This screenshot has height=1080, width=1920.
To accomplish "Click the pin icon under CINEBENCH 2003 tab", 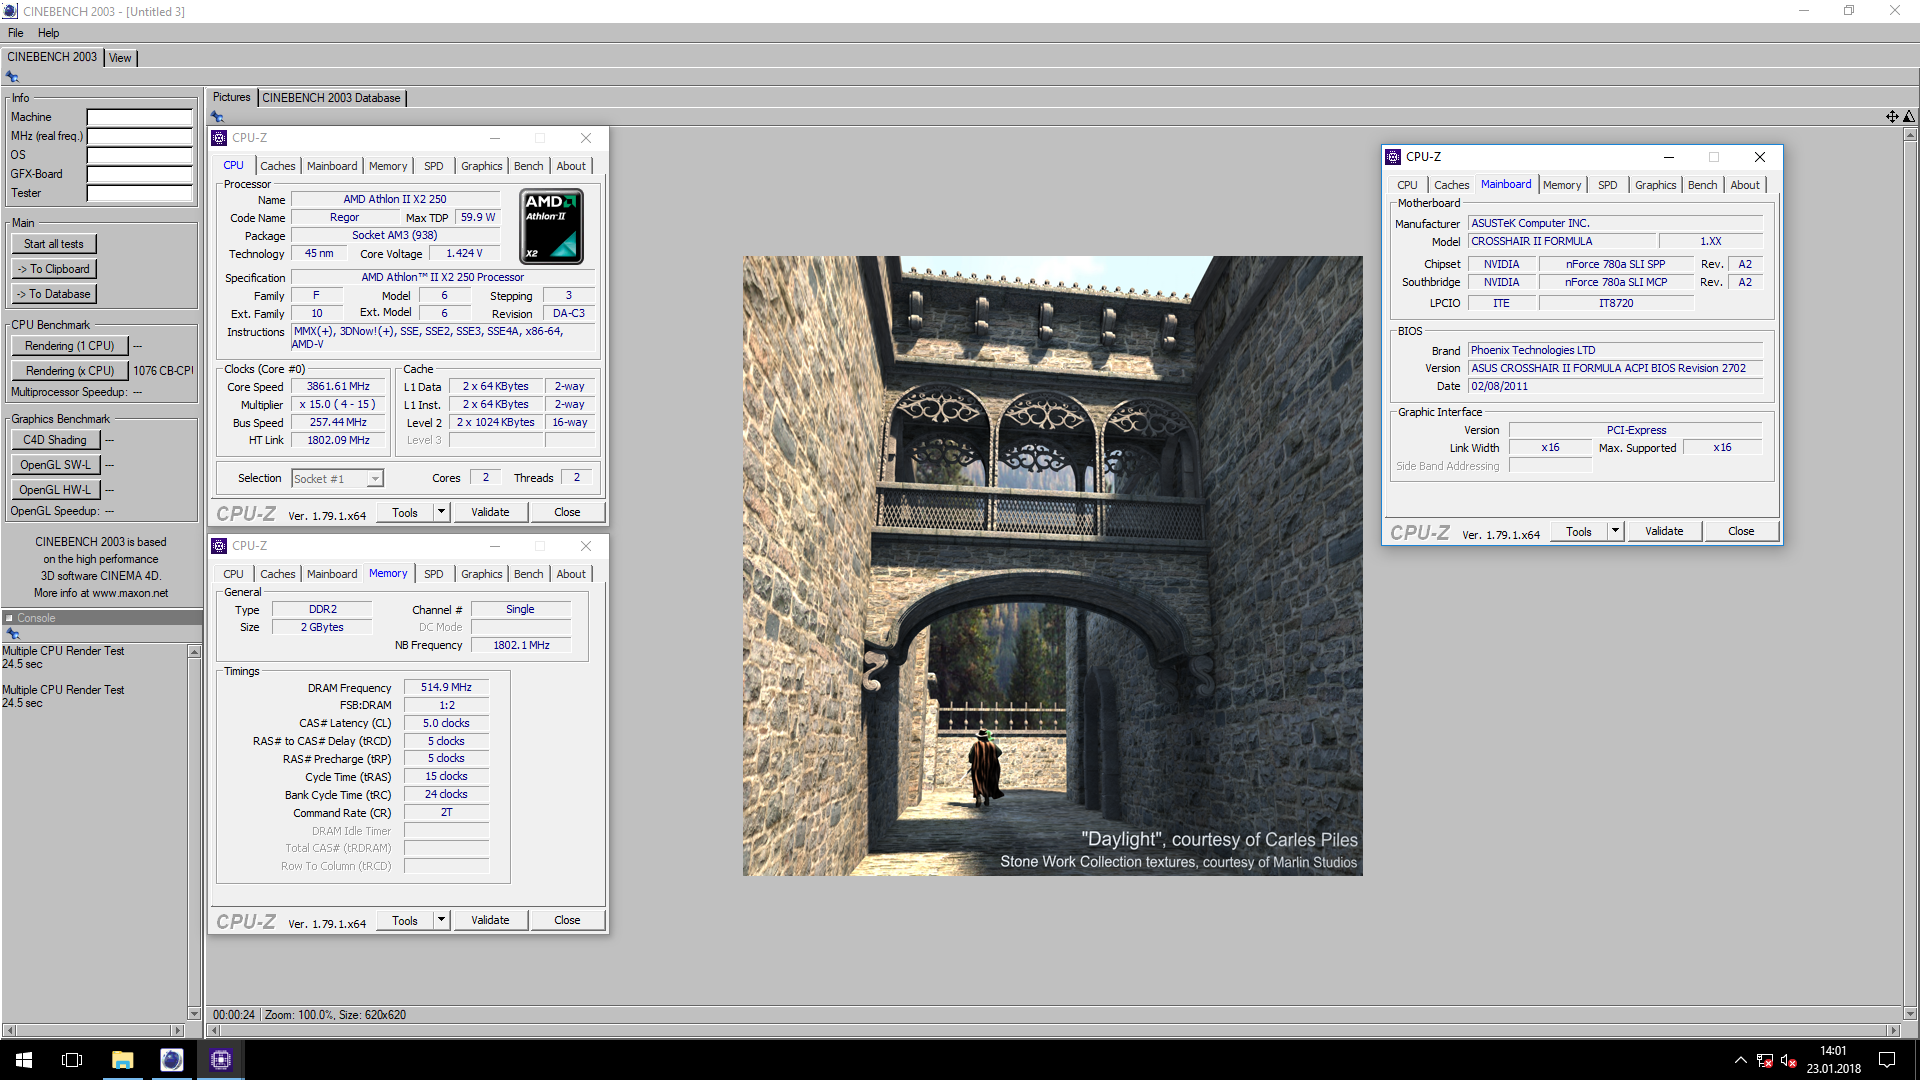I will 12,77.
